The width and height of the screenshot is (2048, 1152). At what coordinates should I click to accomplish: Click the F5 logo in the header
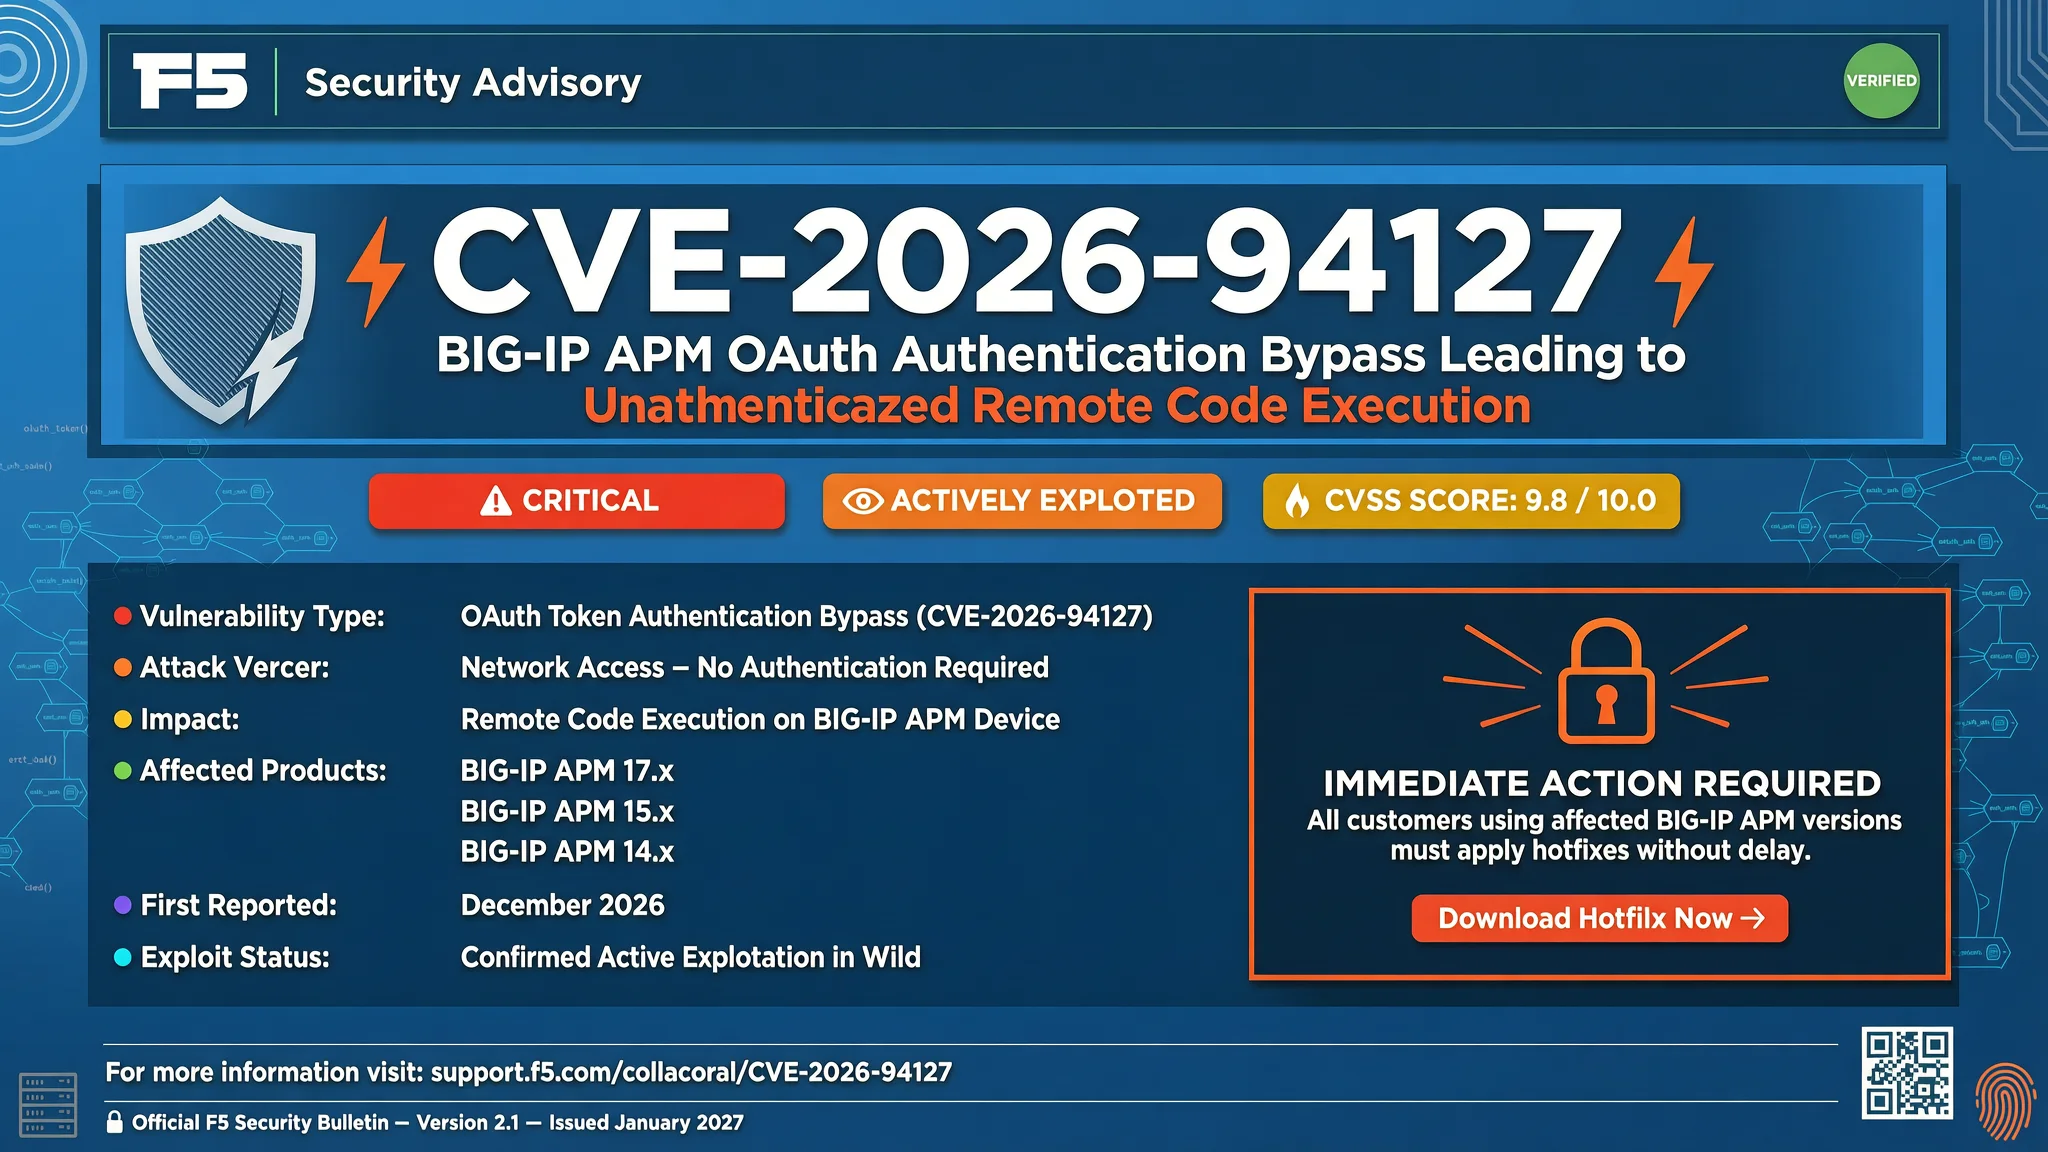(190, 81)
